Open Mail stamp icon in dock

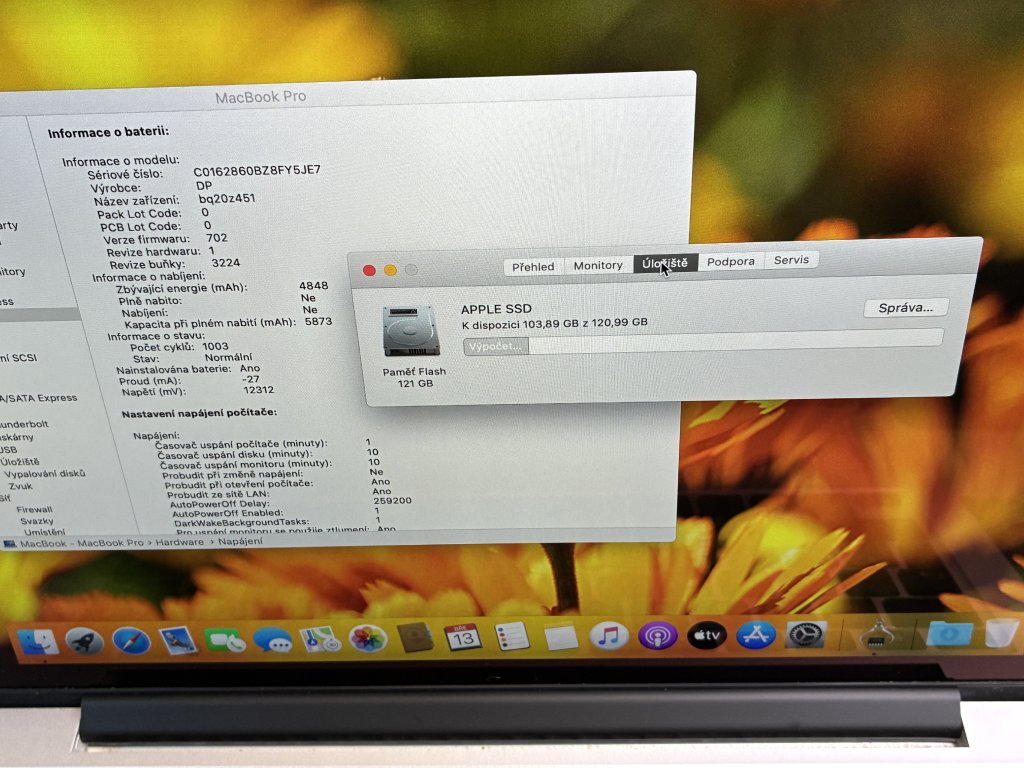(178, 640)
